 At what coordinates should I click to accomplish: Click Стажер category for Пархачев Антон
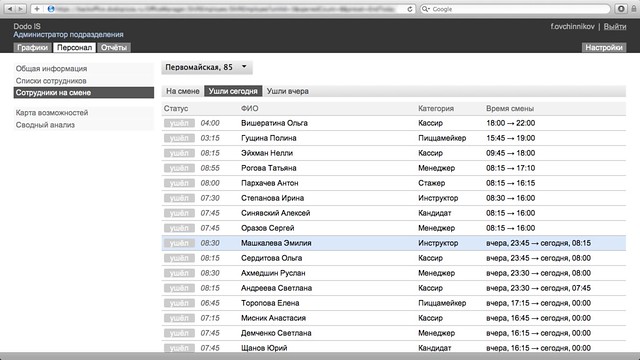431,183
